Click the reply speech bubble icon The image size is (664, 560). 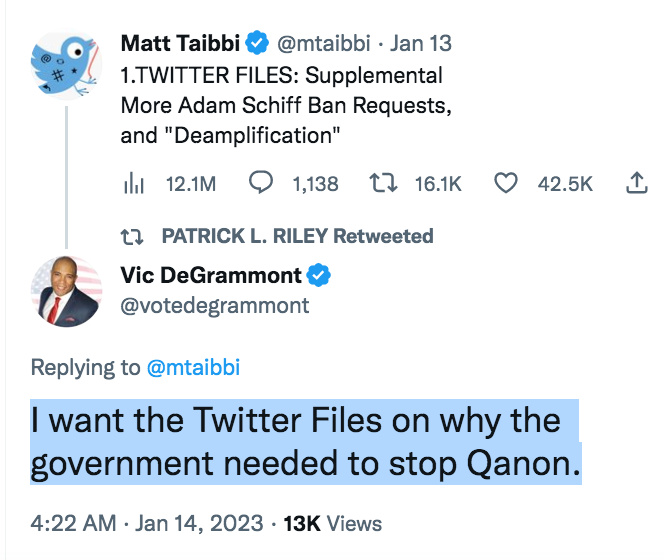(x=261, y=183)
